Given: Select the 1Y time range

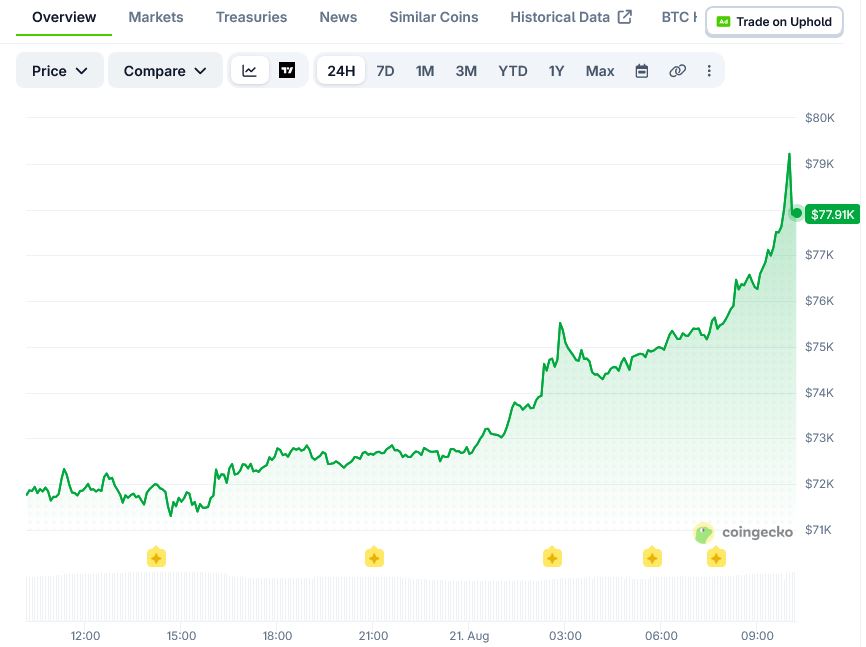Looking at the screenshot, I should click(556, 71).
